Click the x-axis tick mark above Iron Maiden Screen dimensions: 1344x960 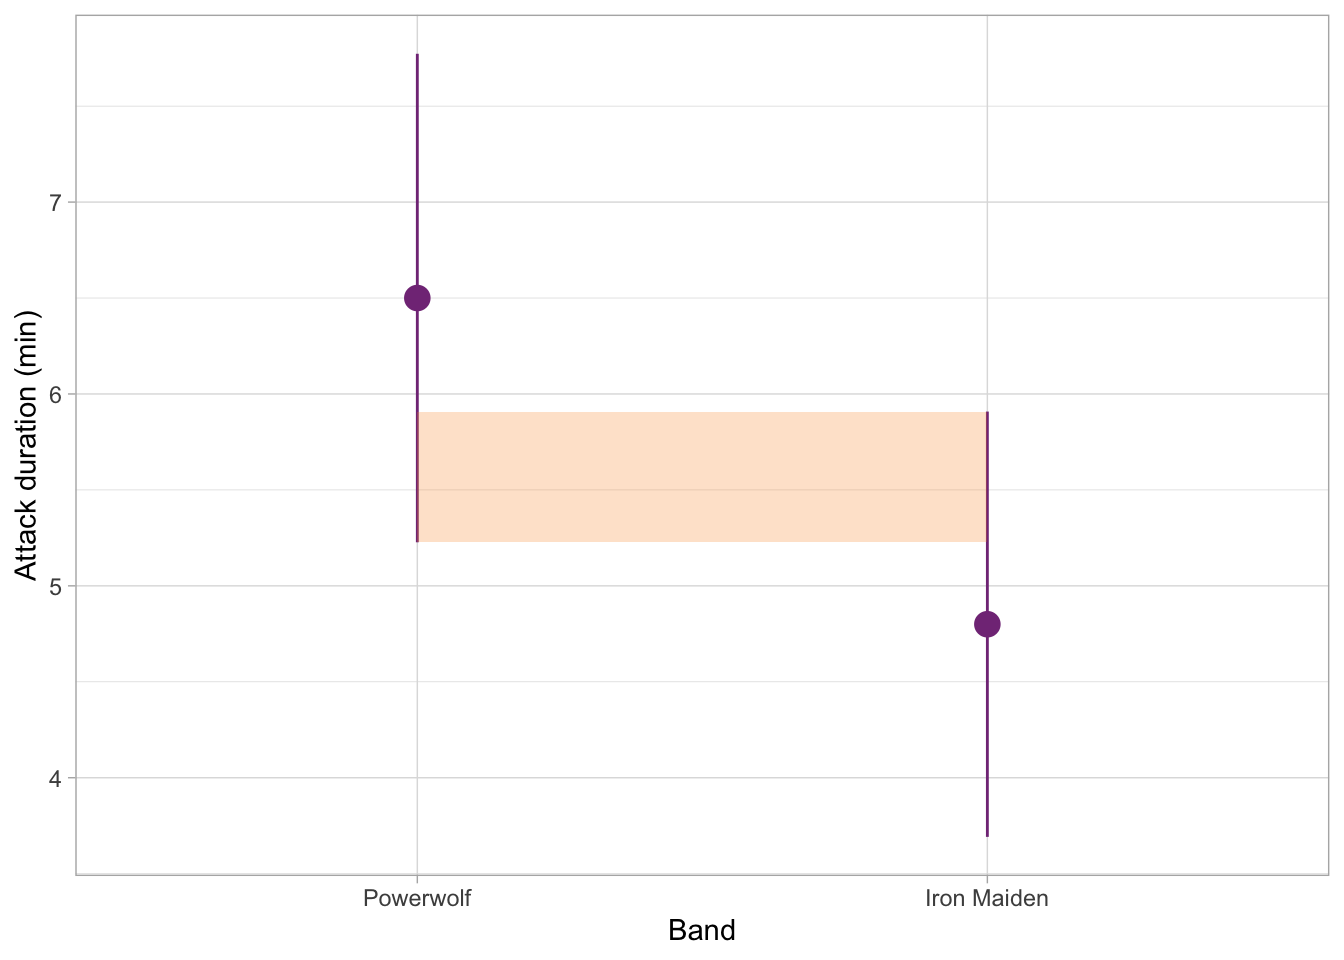pyautogui.click(x=987, y=878)
